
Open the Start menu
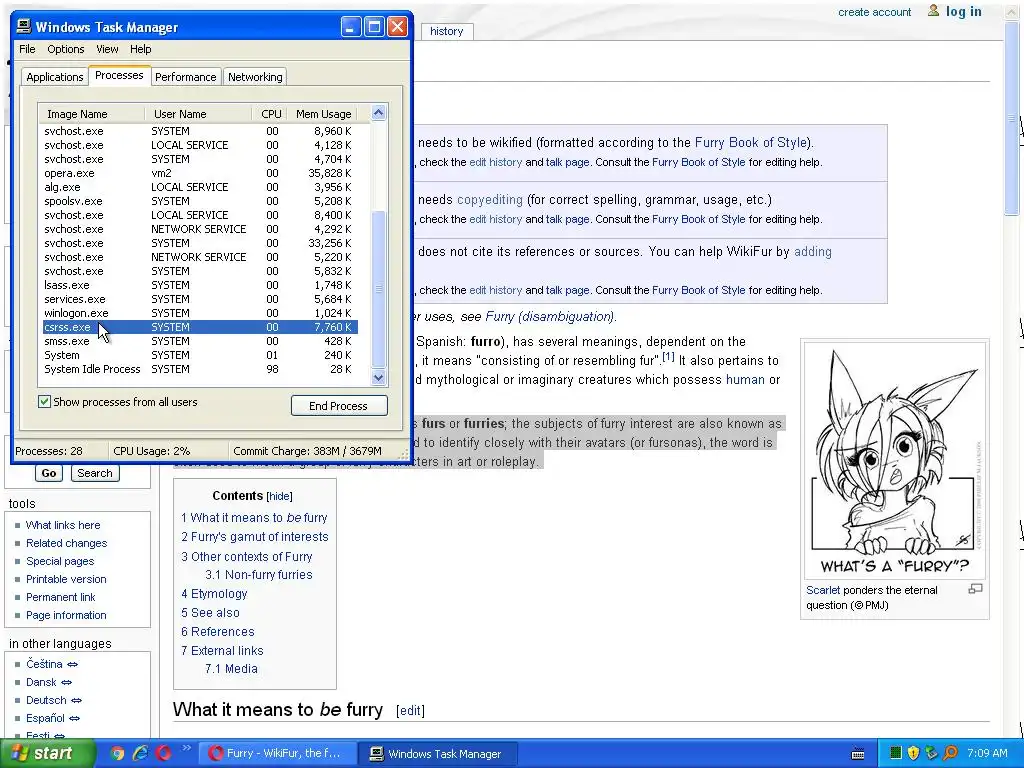[x=48, y=754]
